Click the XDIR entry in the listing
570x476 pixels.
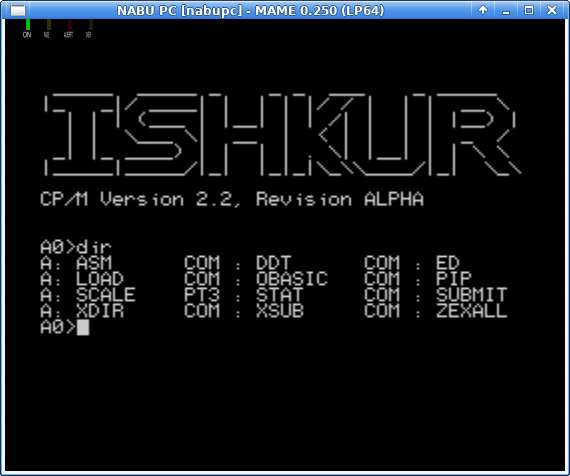click(100, 311)
